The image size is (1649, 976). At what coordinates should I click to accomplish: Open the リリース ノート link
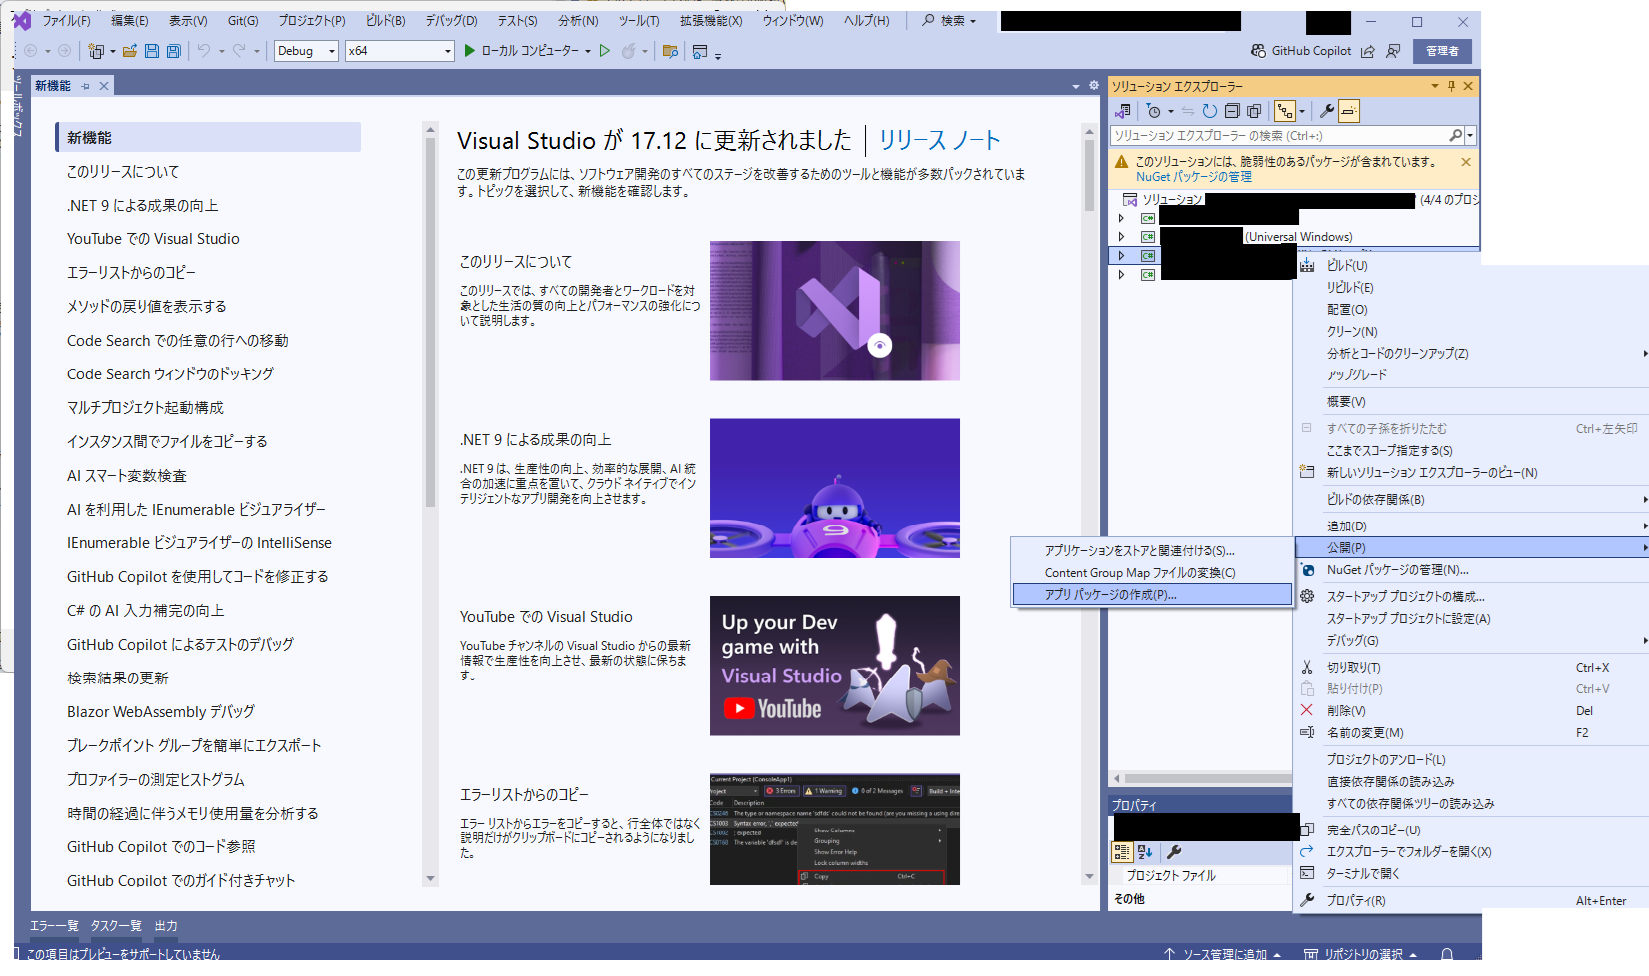[939, 140]
